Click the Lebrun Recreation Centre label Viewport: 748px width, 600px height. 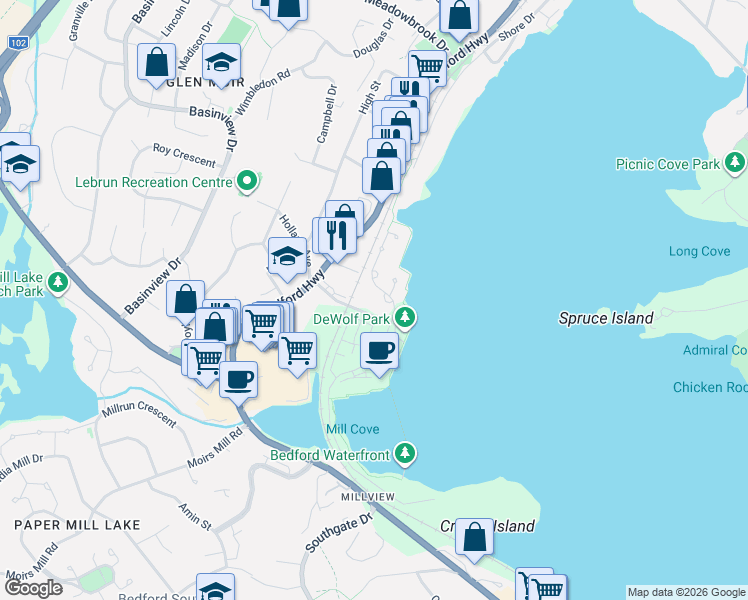(154, 182)
